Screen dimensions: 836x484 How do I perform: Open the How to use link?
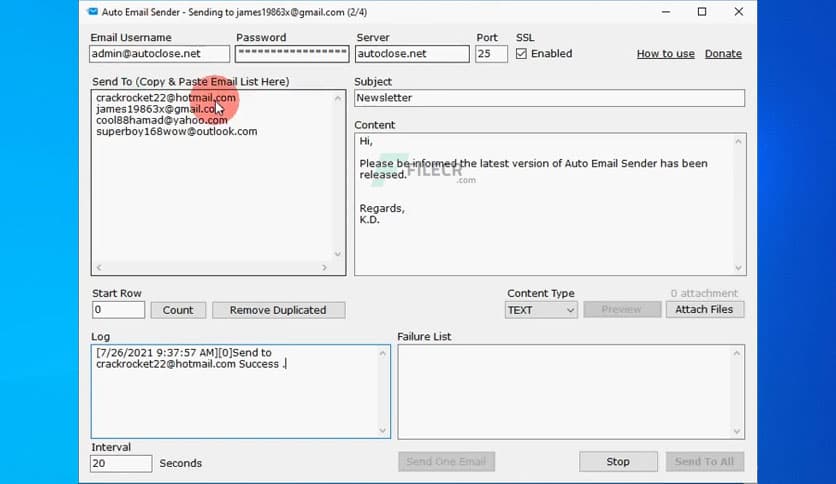tap(665, 54)
